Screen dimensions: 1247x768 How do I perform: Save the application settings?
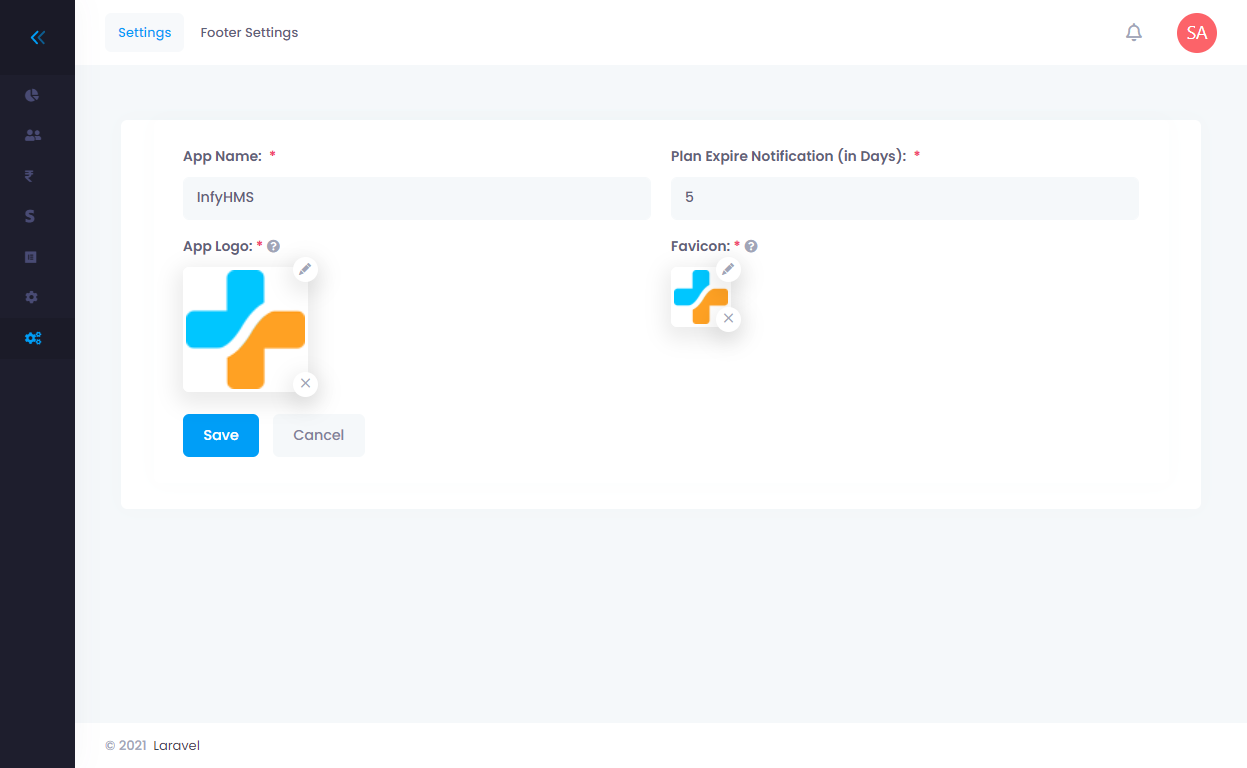220,435
